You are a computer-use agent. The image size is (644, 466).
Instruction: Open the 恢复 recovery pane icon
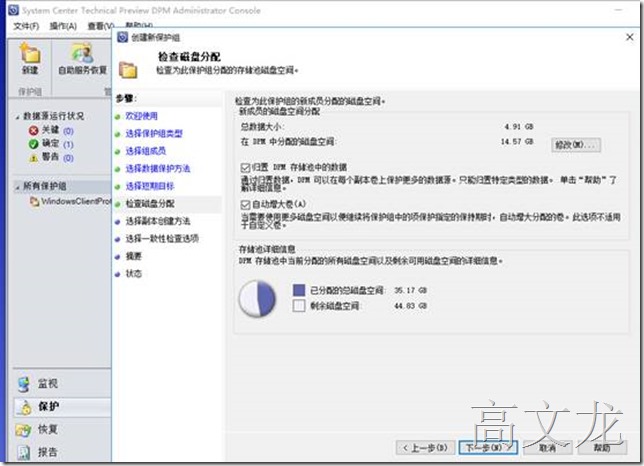click(x=24, y=429)
